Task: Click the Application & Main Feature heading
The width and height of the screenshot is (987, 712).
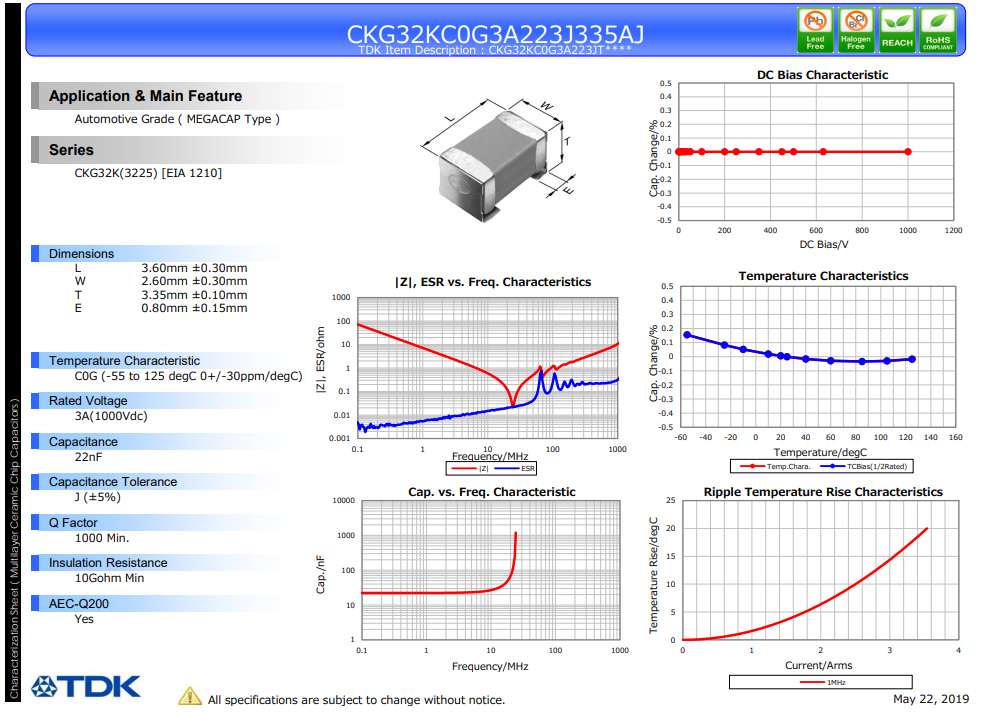Action: pyautogui.click(x=145, y=96)
